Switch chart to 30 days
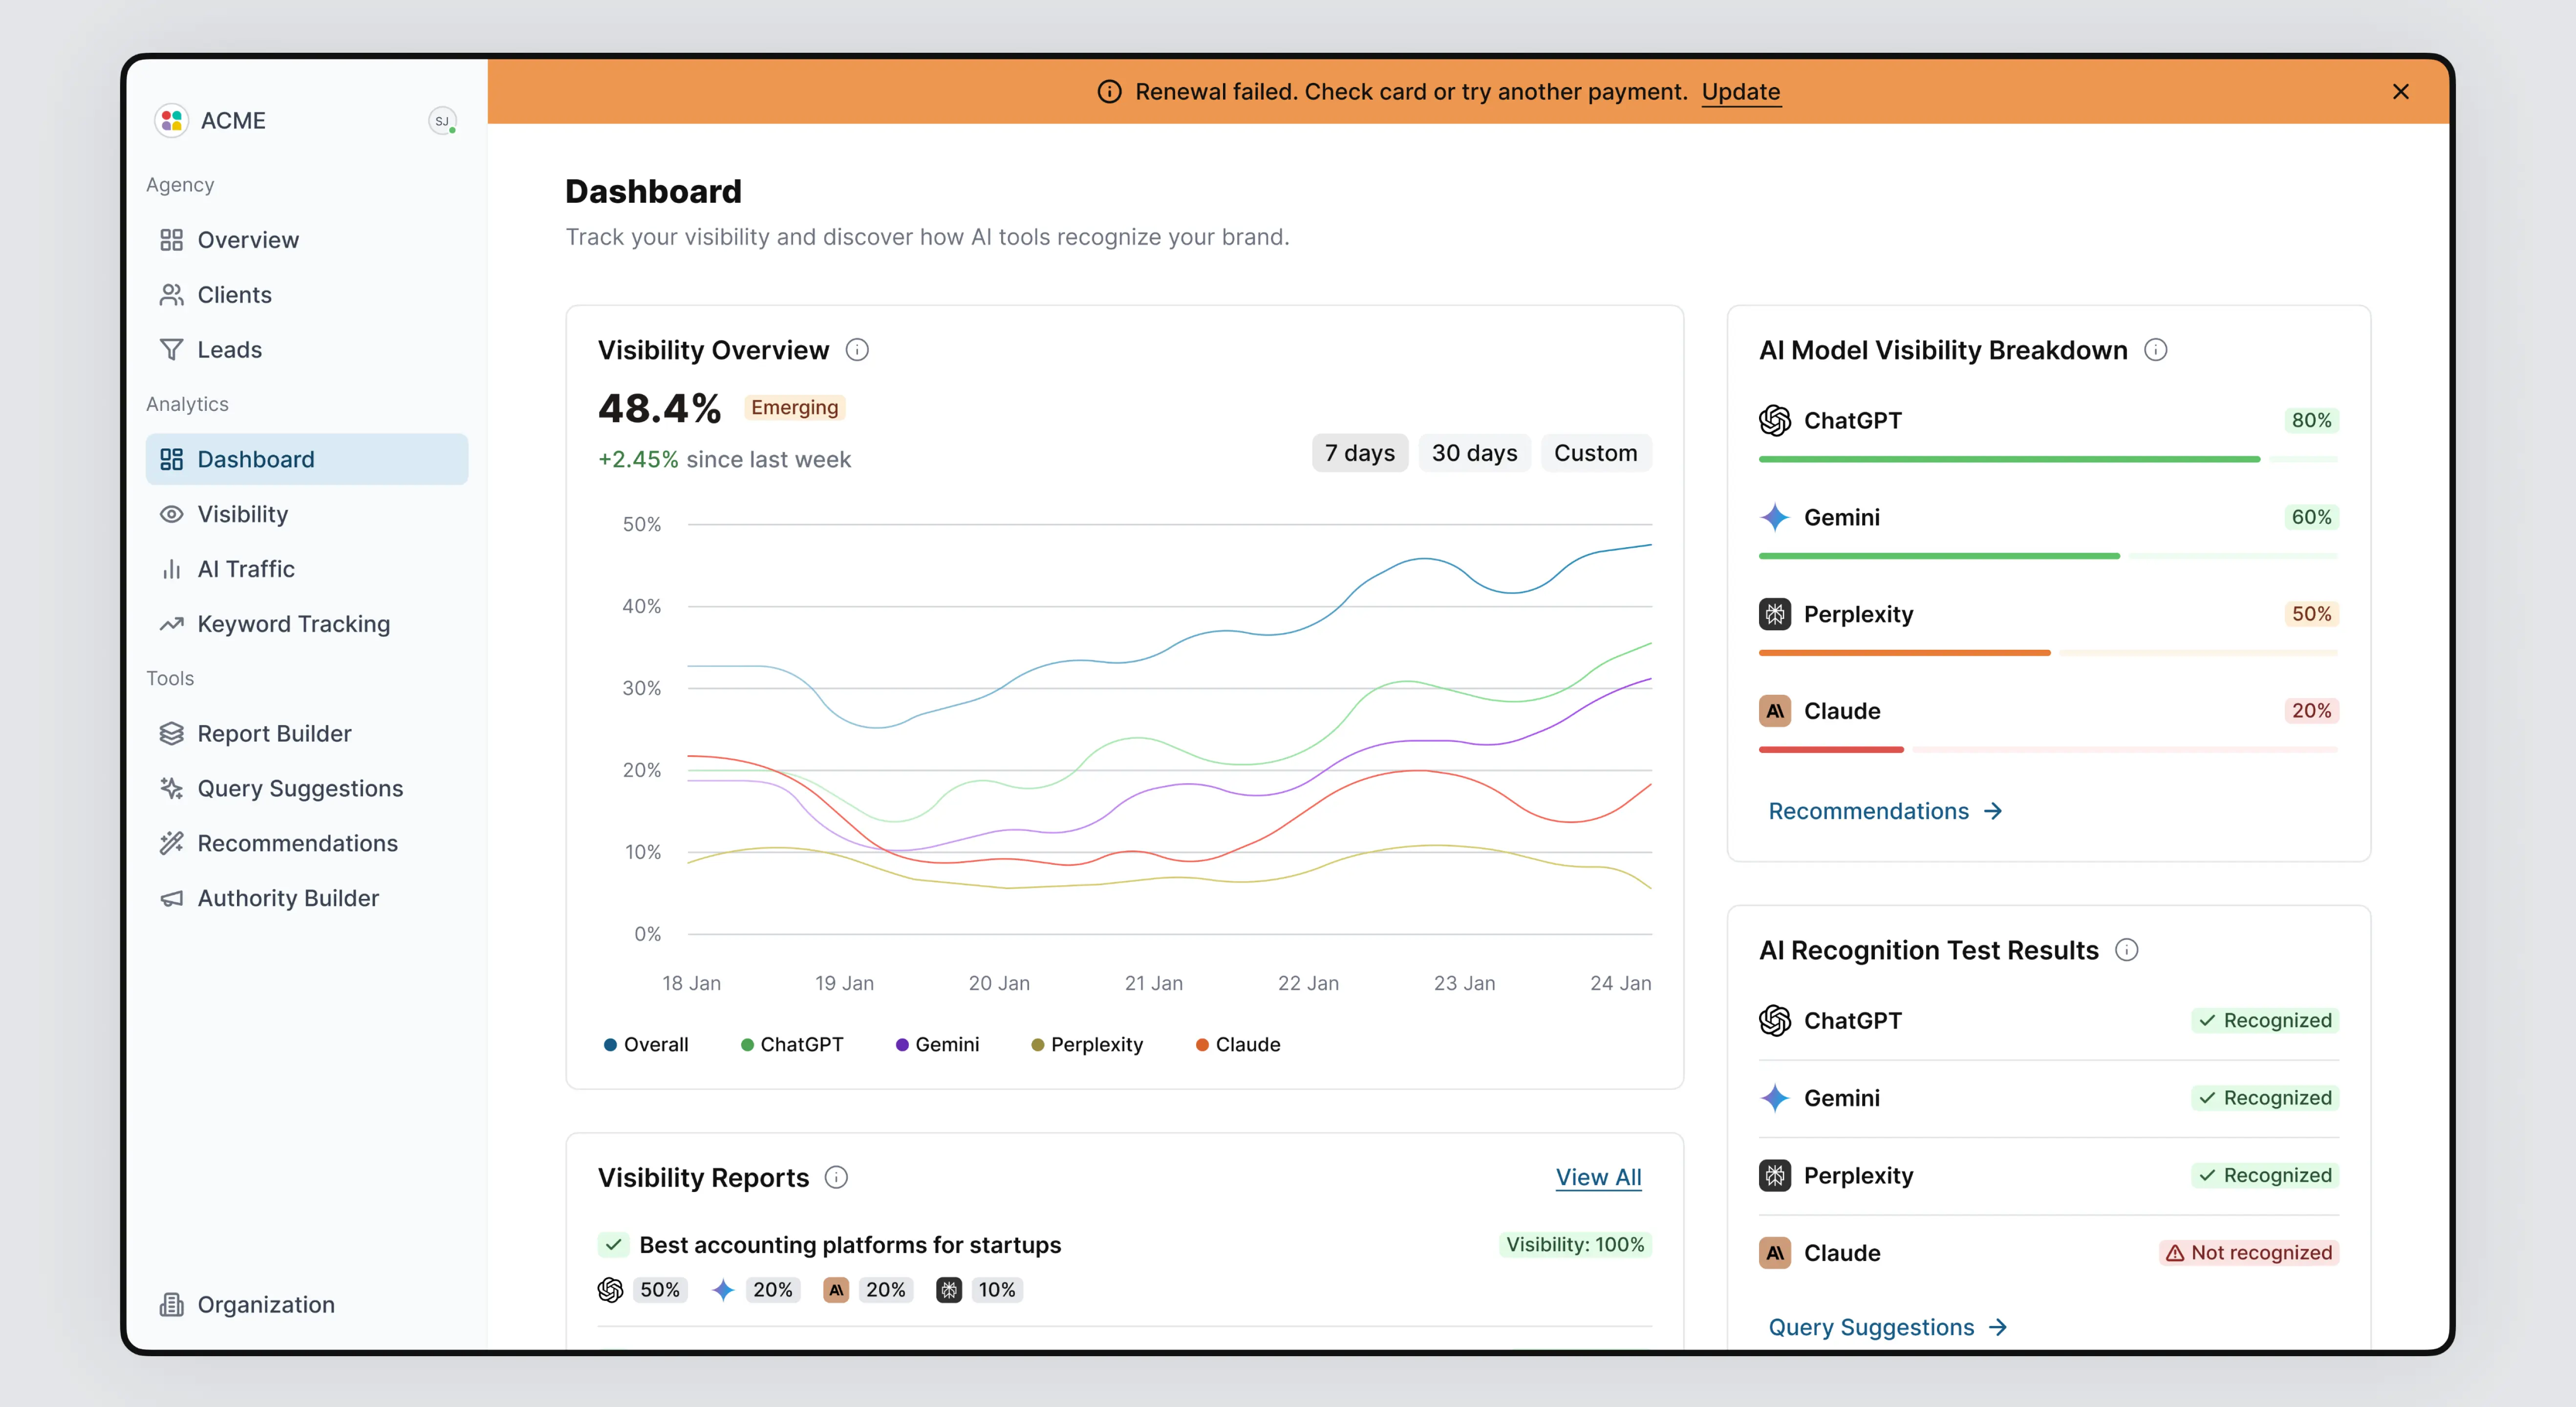The height and width of the screenshot is (1407, 2576). (x=1474, y=453)
